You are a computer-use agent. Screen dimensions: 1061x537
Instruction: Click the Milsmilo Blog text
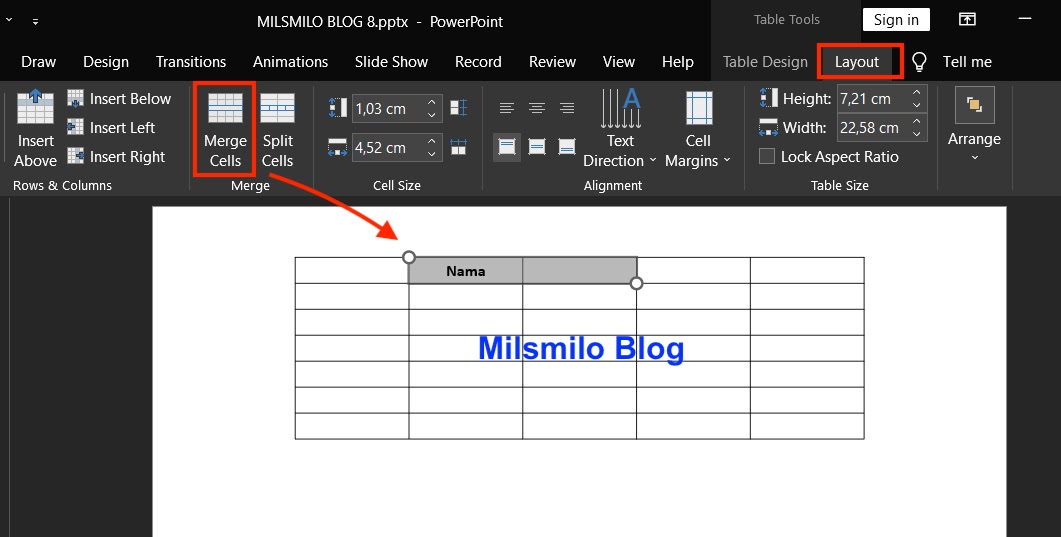coord(581,348)
